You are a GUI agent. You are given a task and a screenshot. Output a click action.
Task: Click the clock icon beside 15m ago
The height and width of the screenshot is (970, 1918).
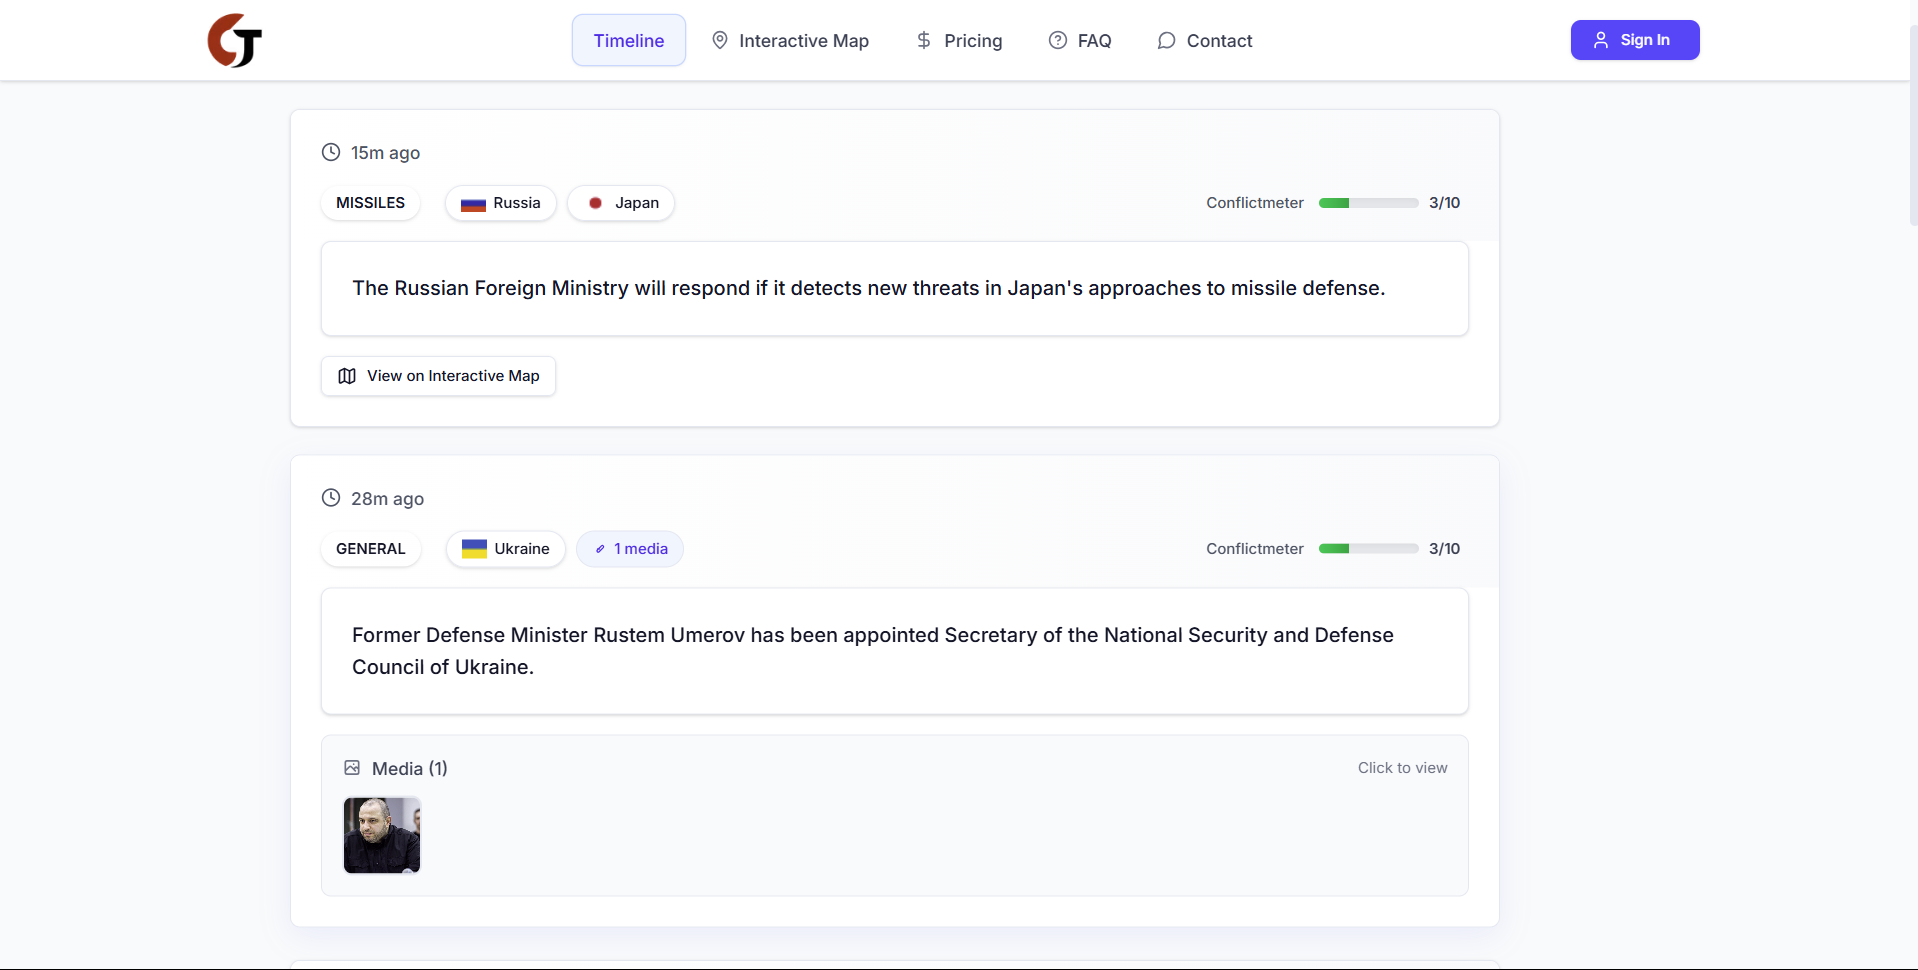331,152
